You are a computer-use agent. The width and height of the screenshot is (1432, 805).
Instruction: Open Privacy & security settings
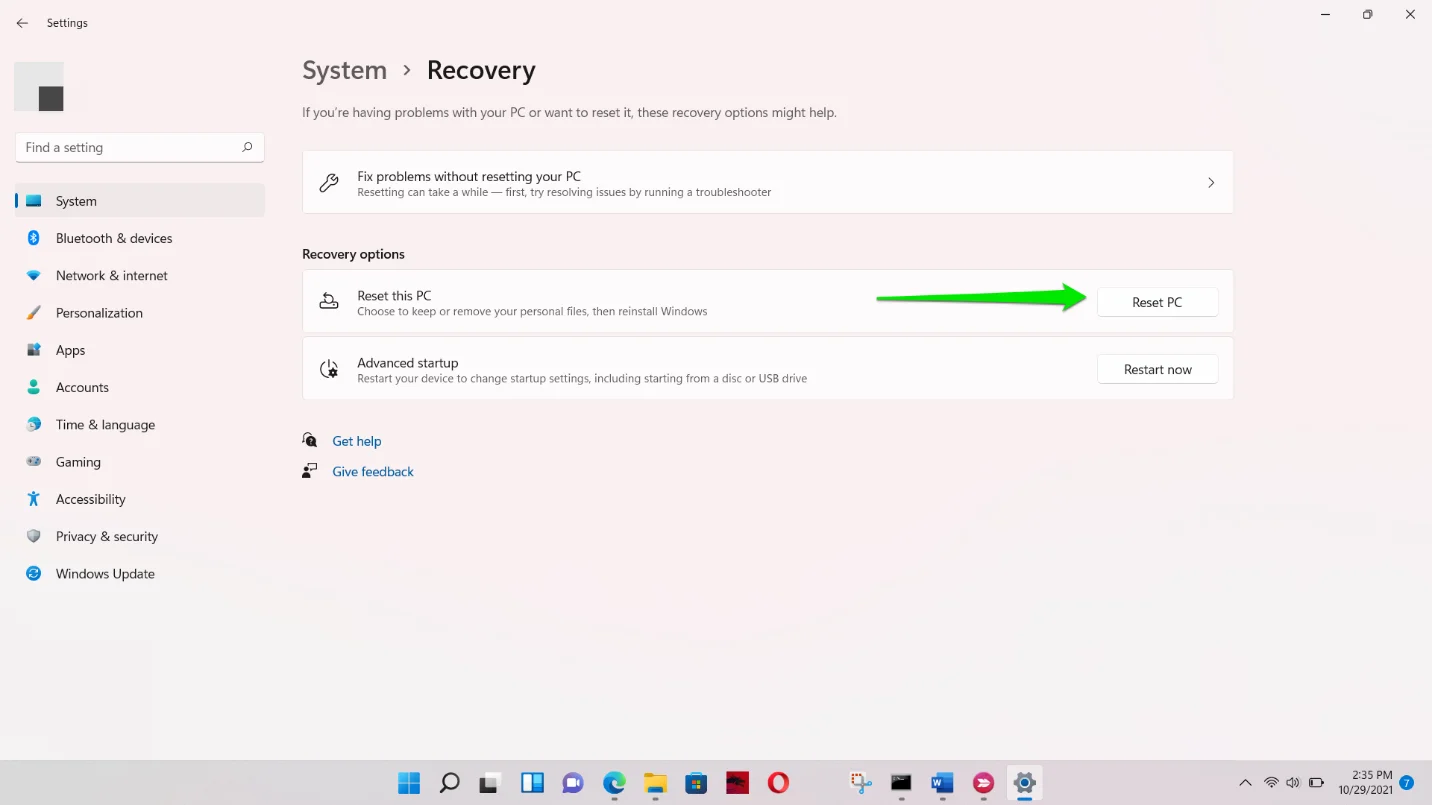[140, 536]
